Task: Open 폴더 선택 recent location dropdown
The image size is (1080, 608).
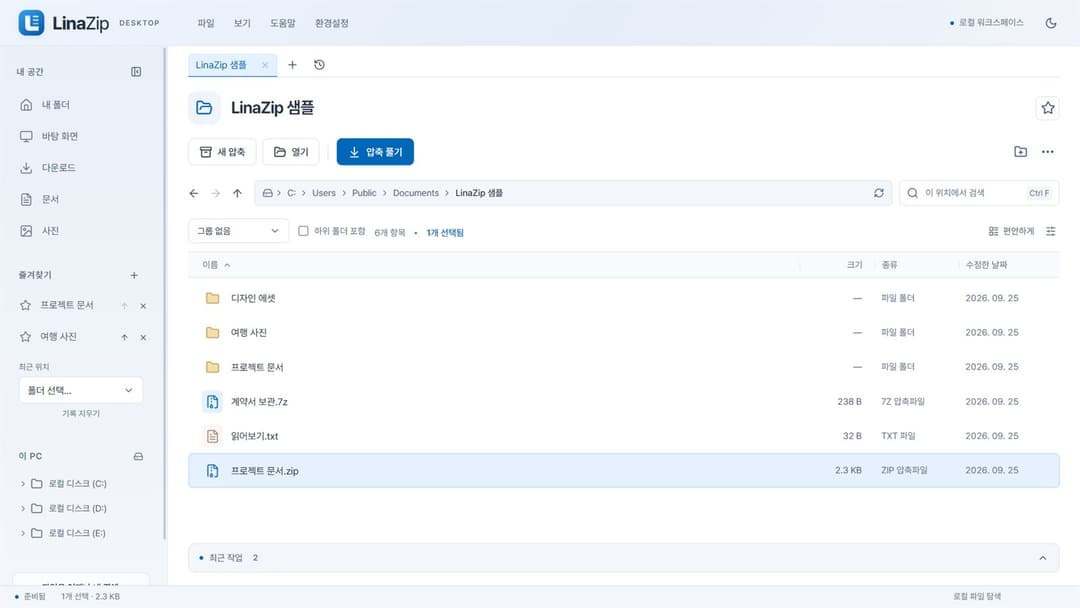Action: point(81,390)
